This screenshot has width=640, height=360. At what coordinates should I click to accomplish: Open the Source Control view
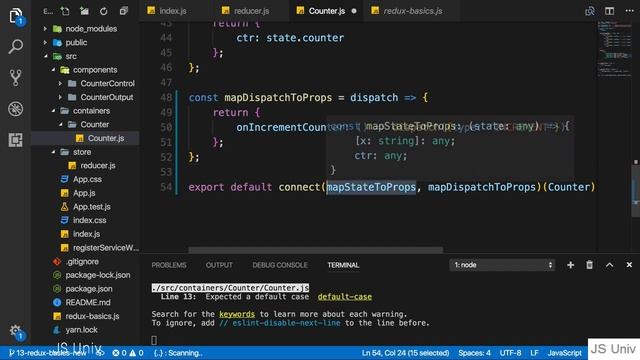coord(16,78)
